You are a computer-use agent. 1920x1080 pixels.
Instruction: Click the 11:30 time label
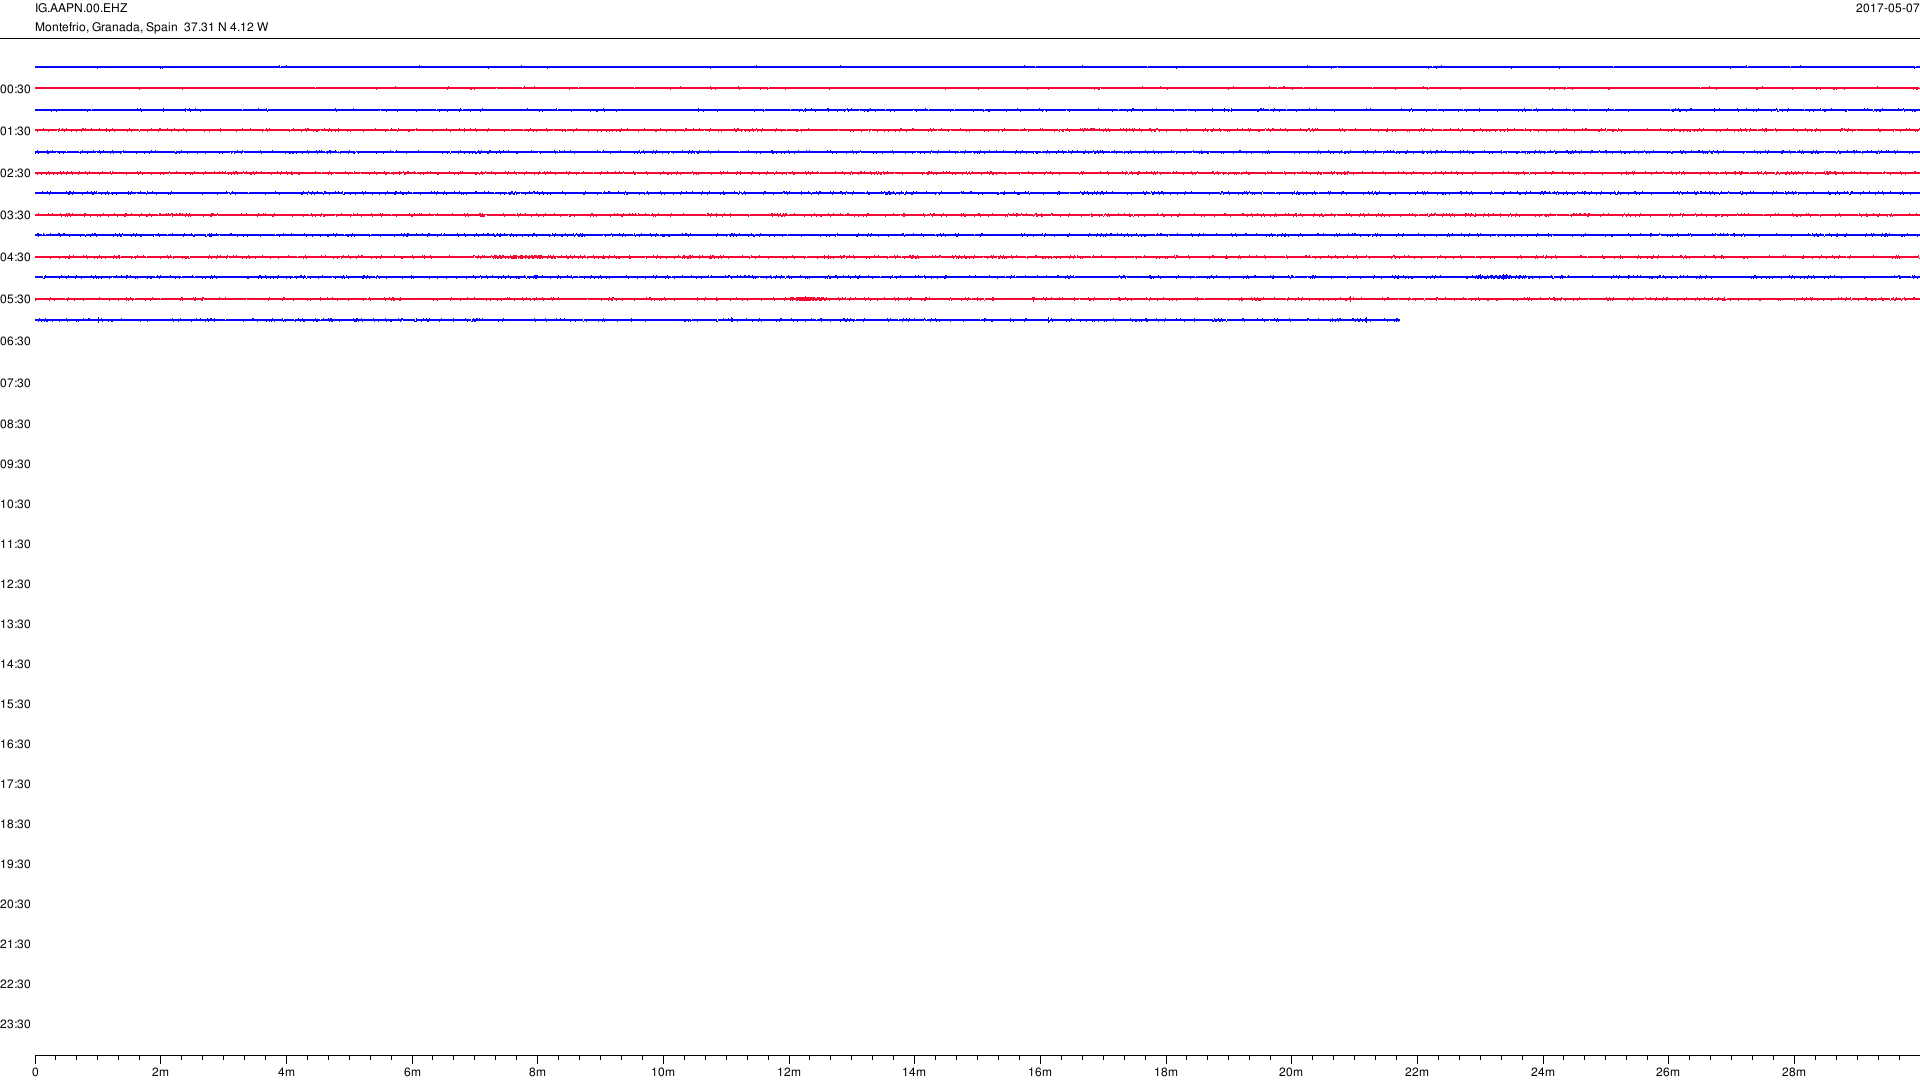tap(15, 544)
